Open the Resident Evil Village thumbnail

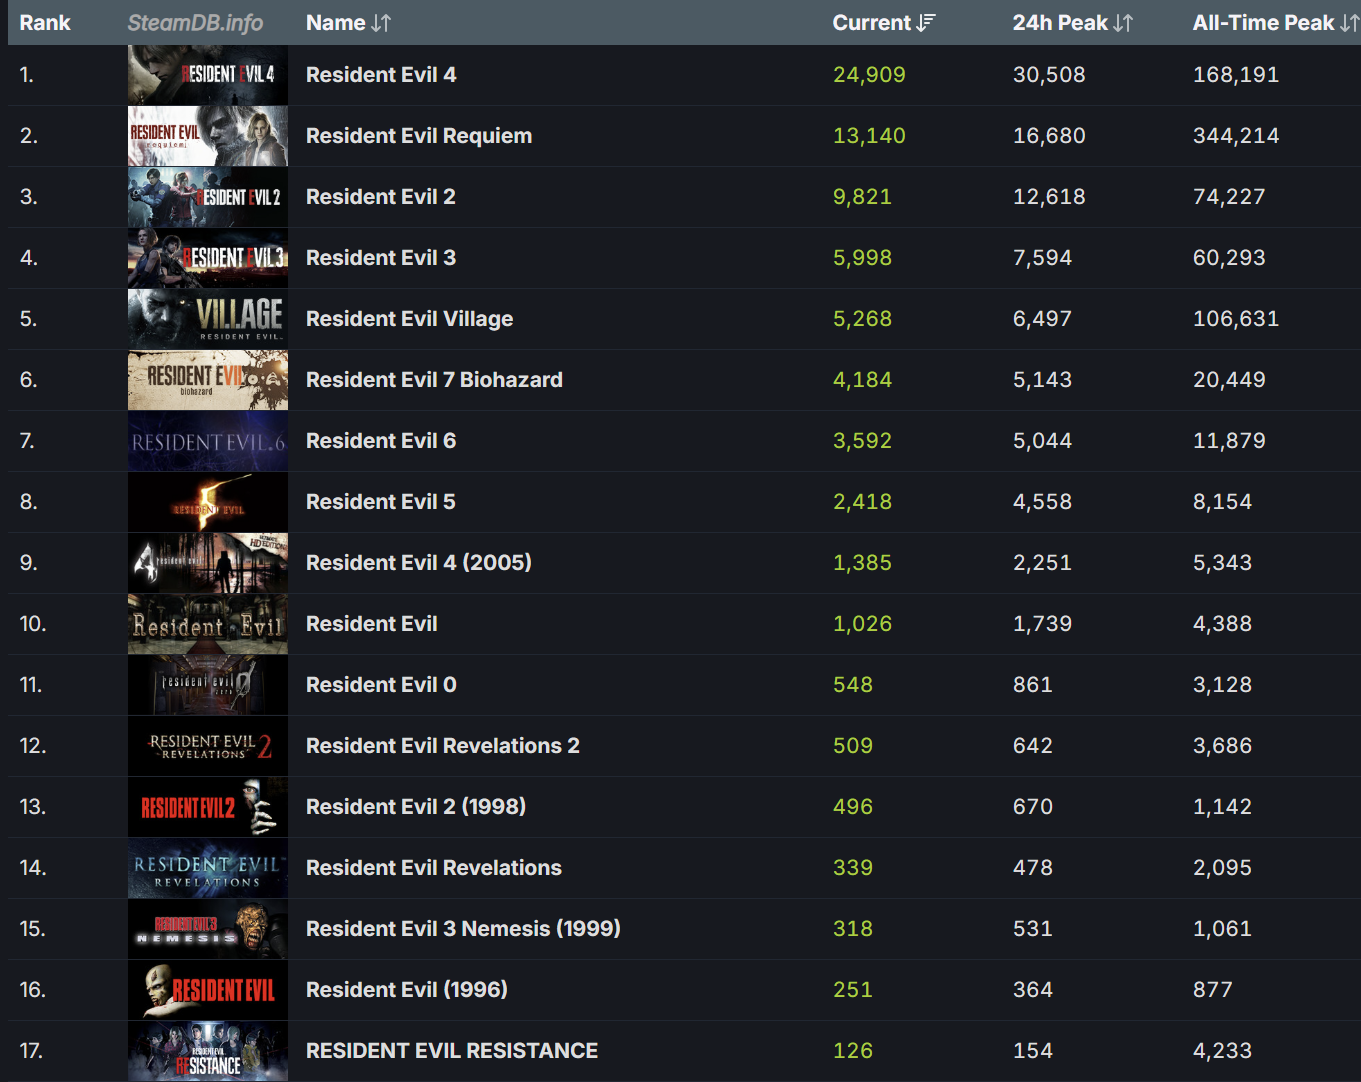[208, 319]
